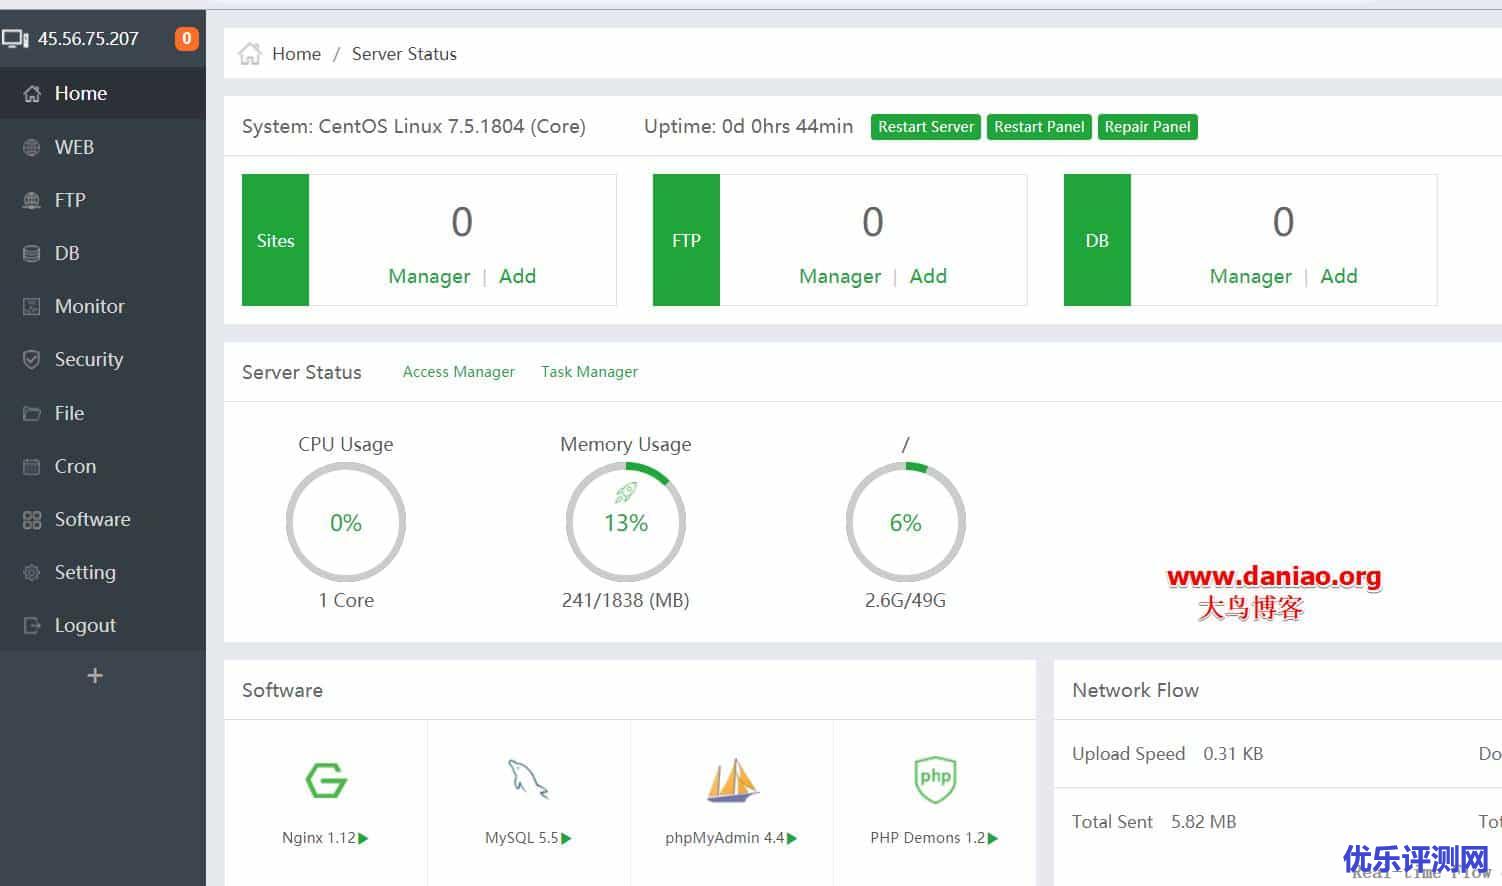Click the green FTP tile
This screenshot has height=886, width=1502.
tap(686, 240)
